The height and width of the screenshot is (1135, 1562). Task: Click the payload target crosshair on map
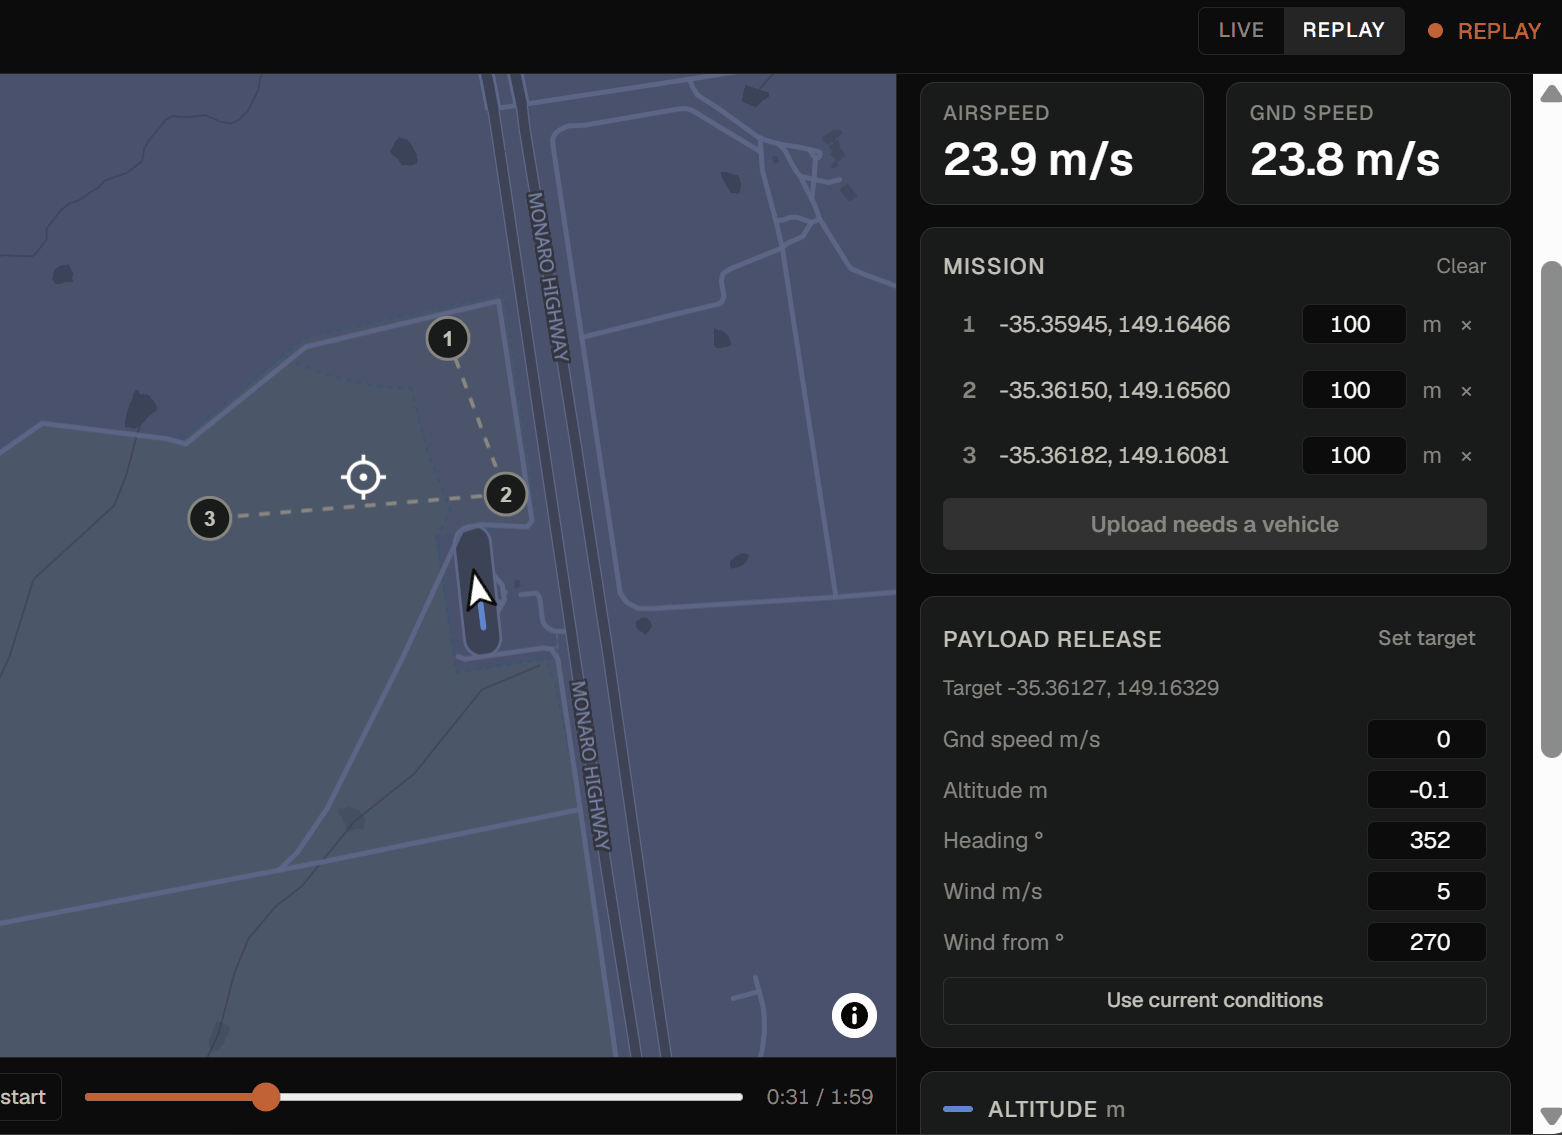(363, 477)
